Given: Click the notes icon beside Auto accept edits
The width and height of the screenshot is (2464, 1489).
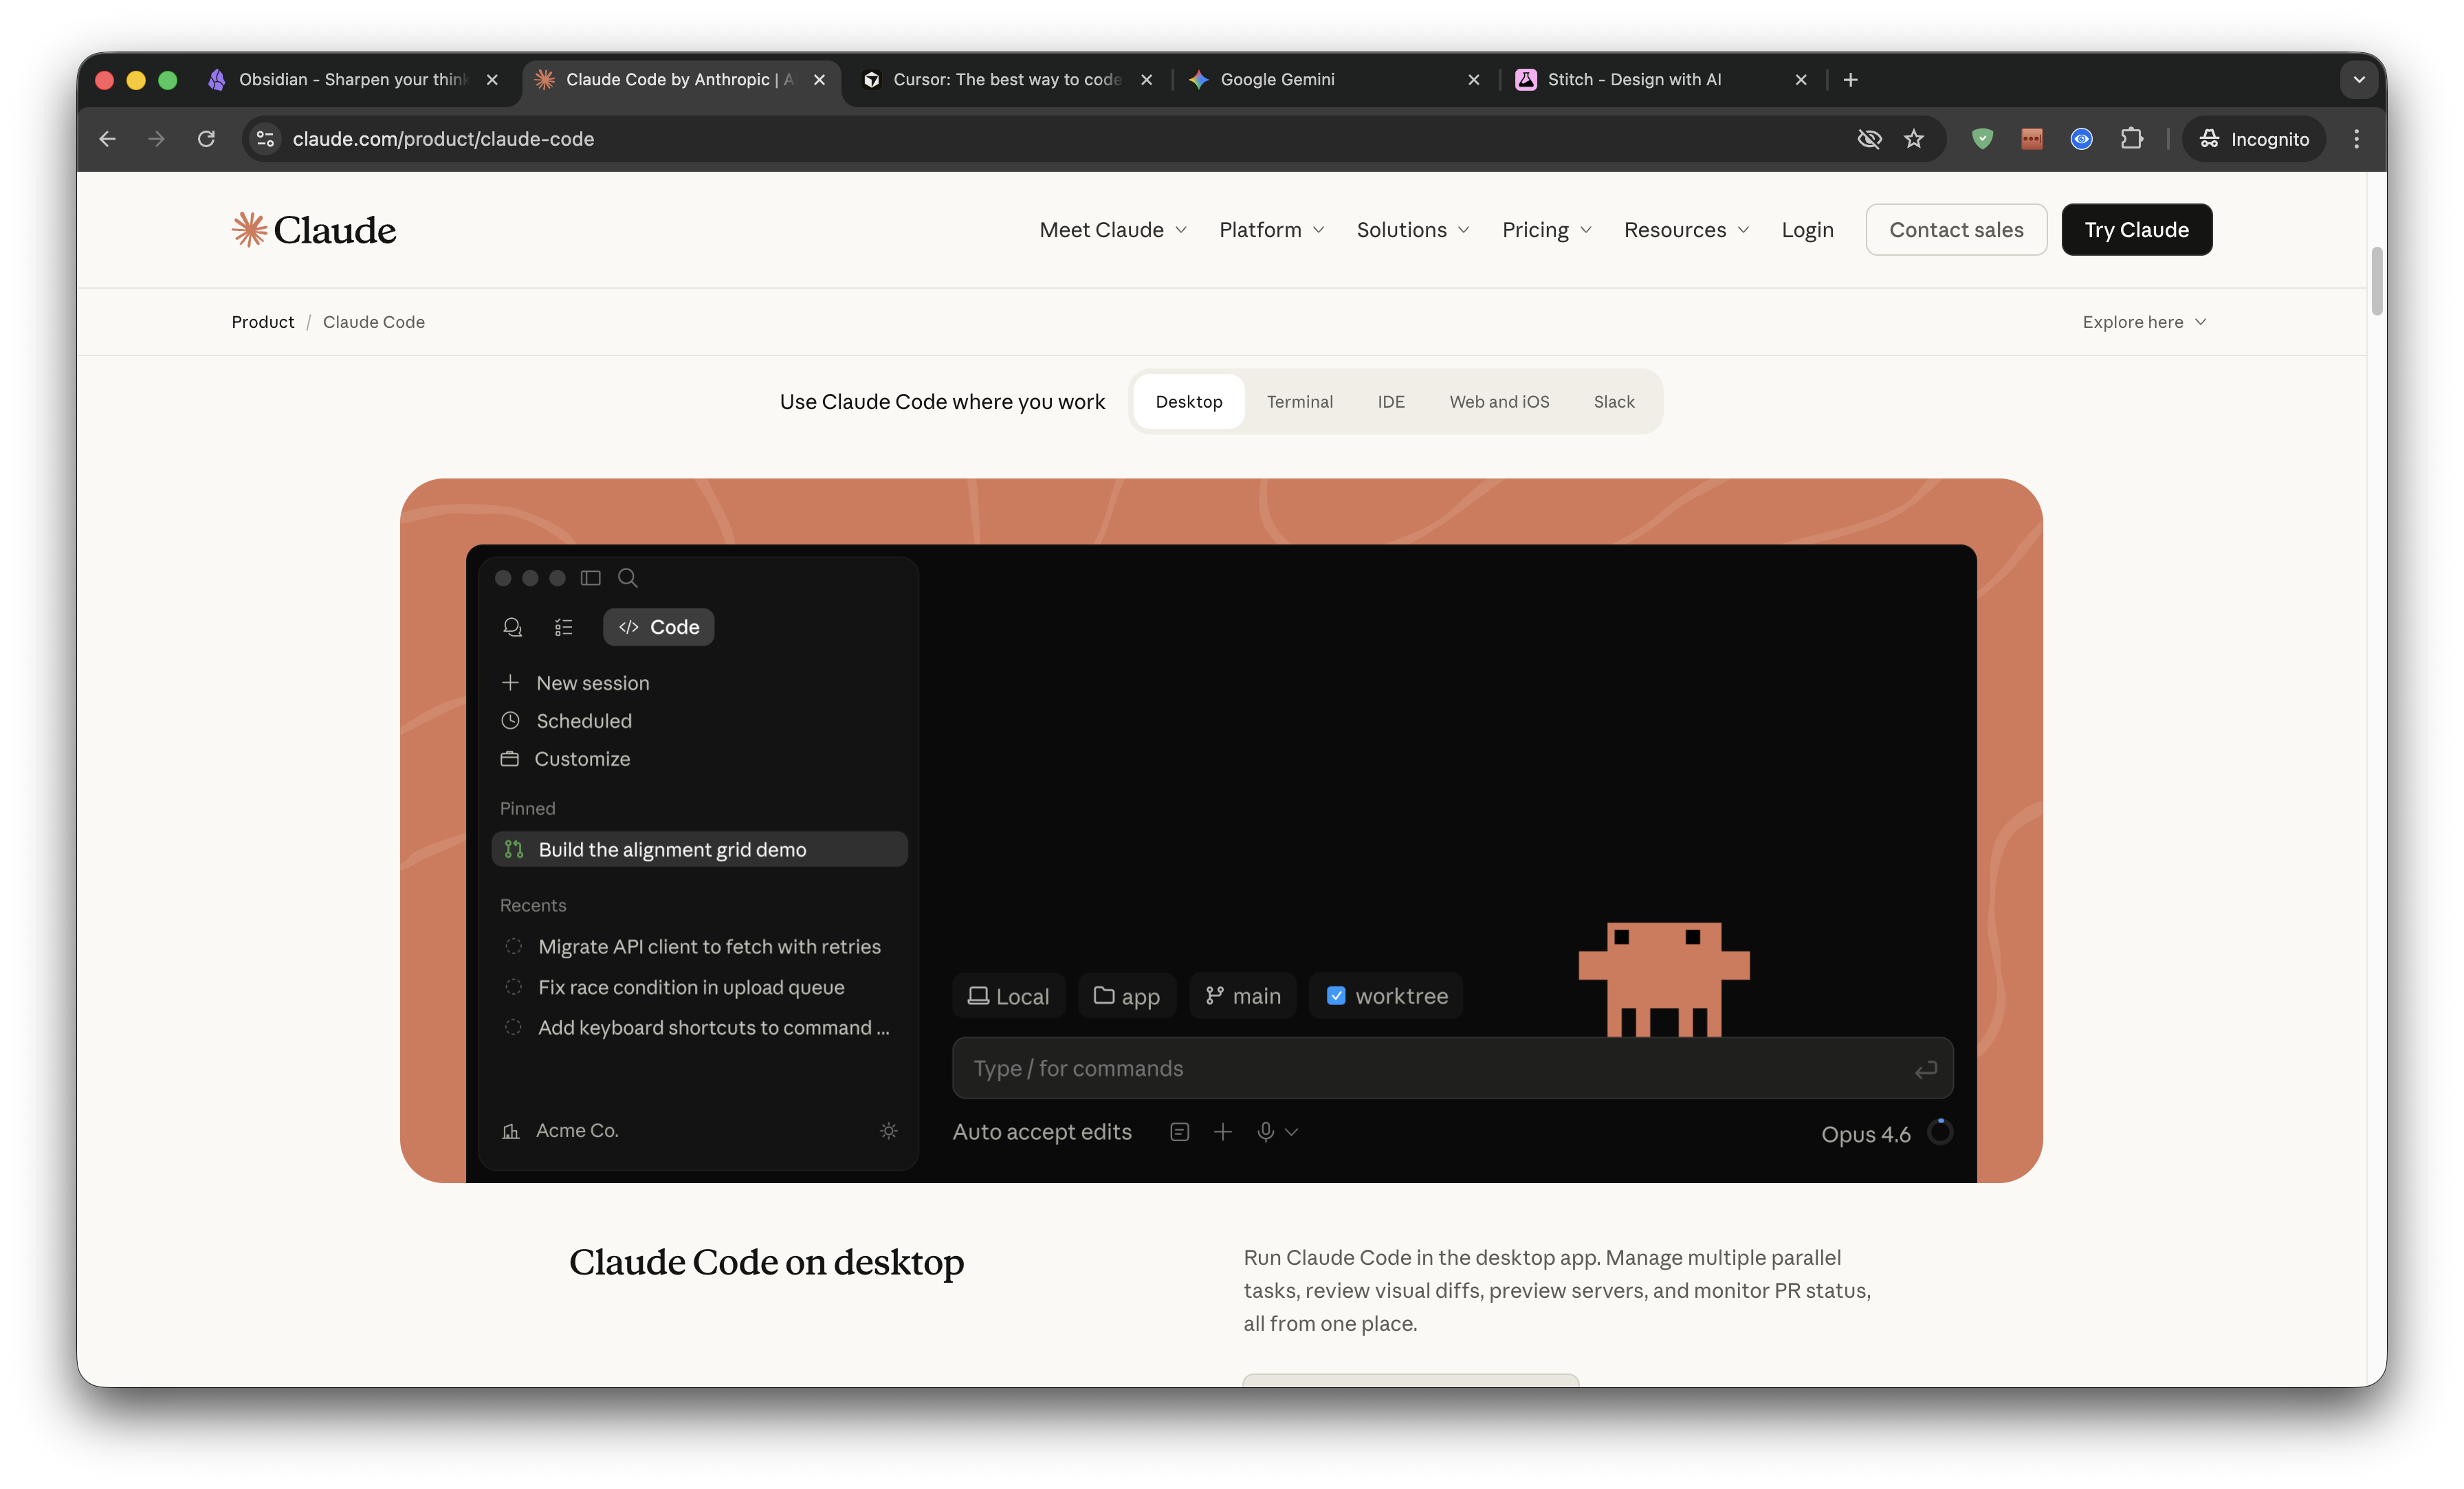Looking at the screenshot, I should pos(1180,1132).
